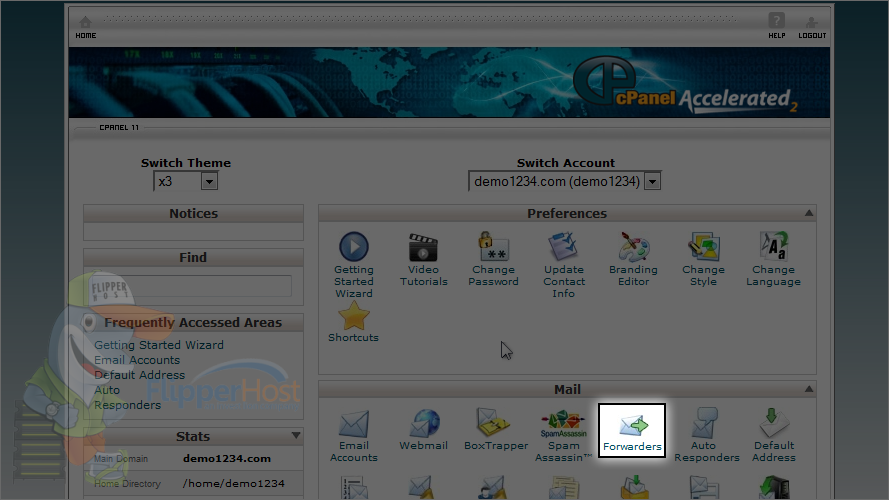Open Video Tutorials

[424, 259]
